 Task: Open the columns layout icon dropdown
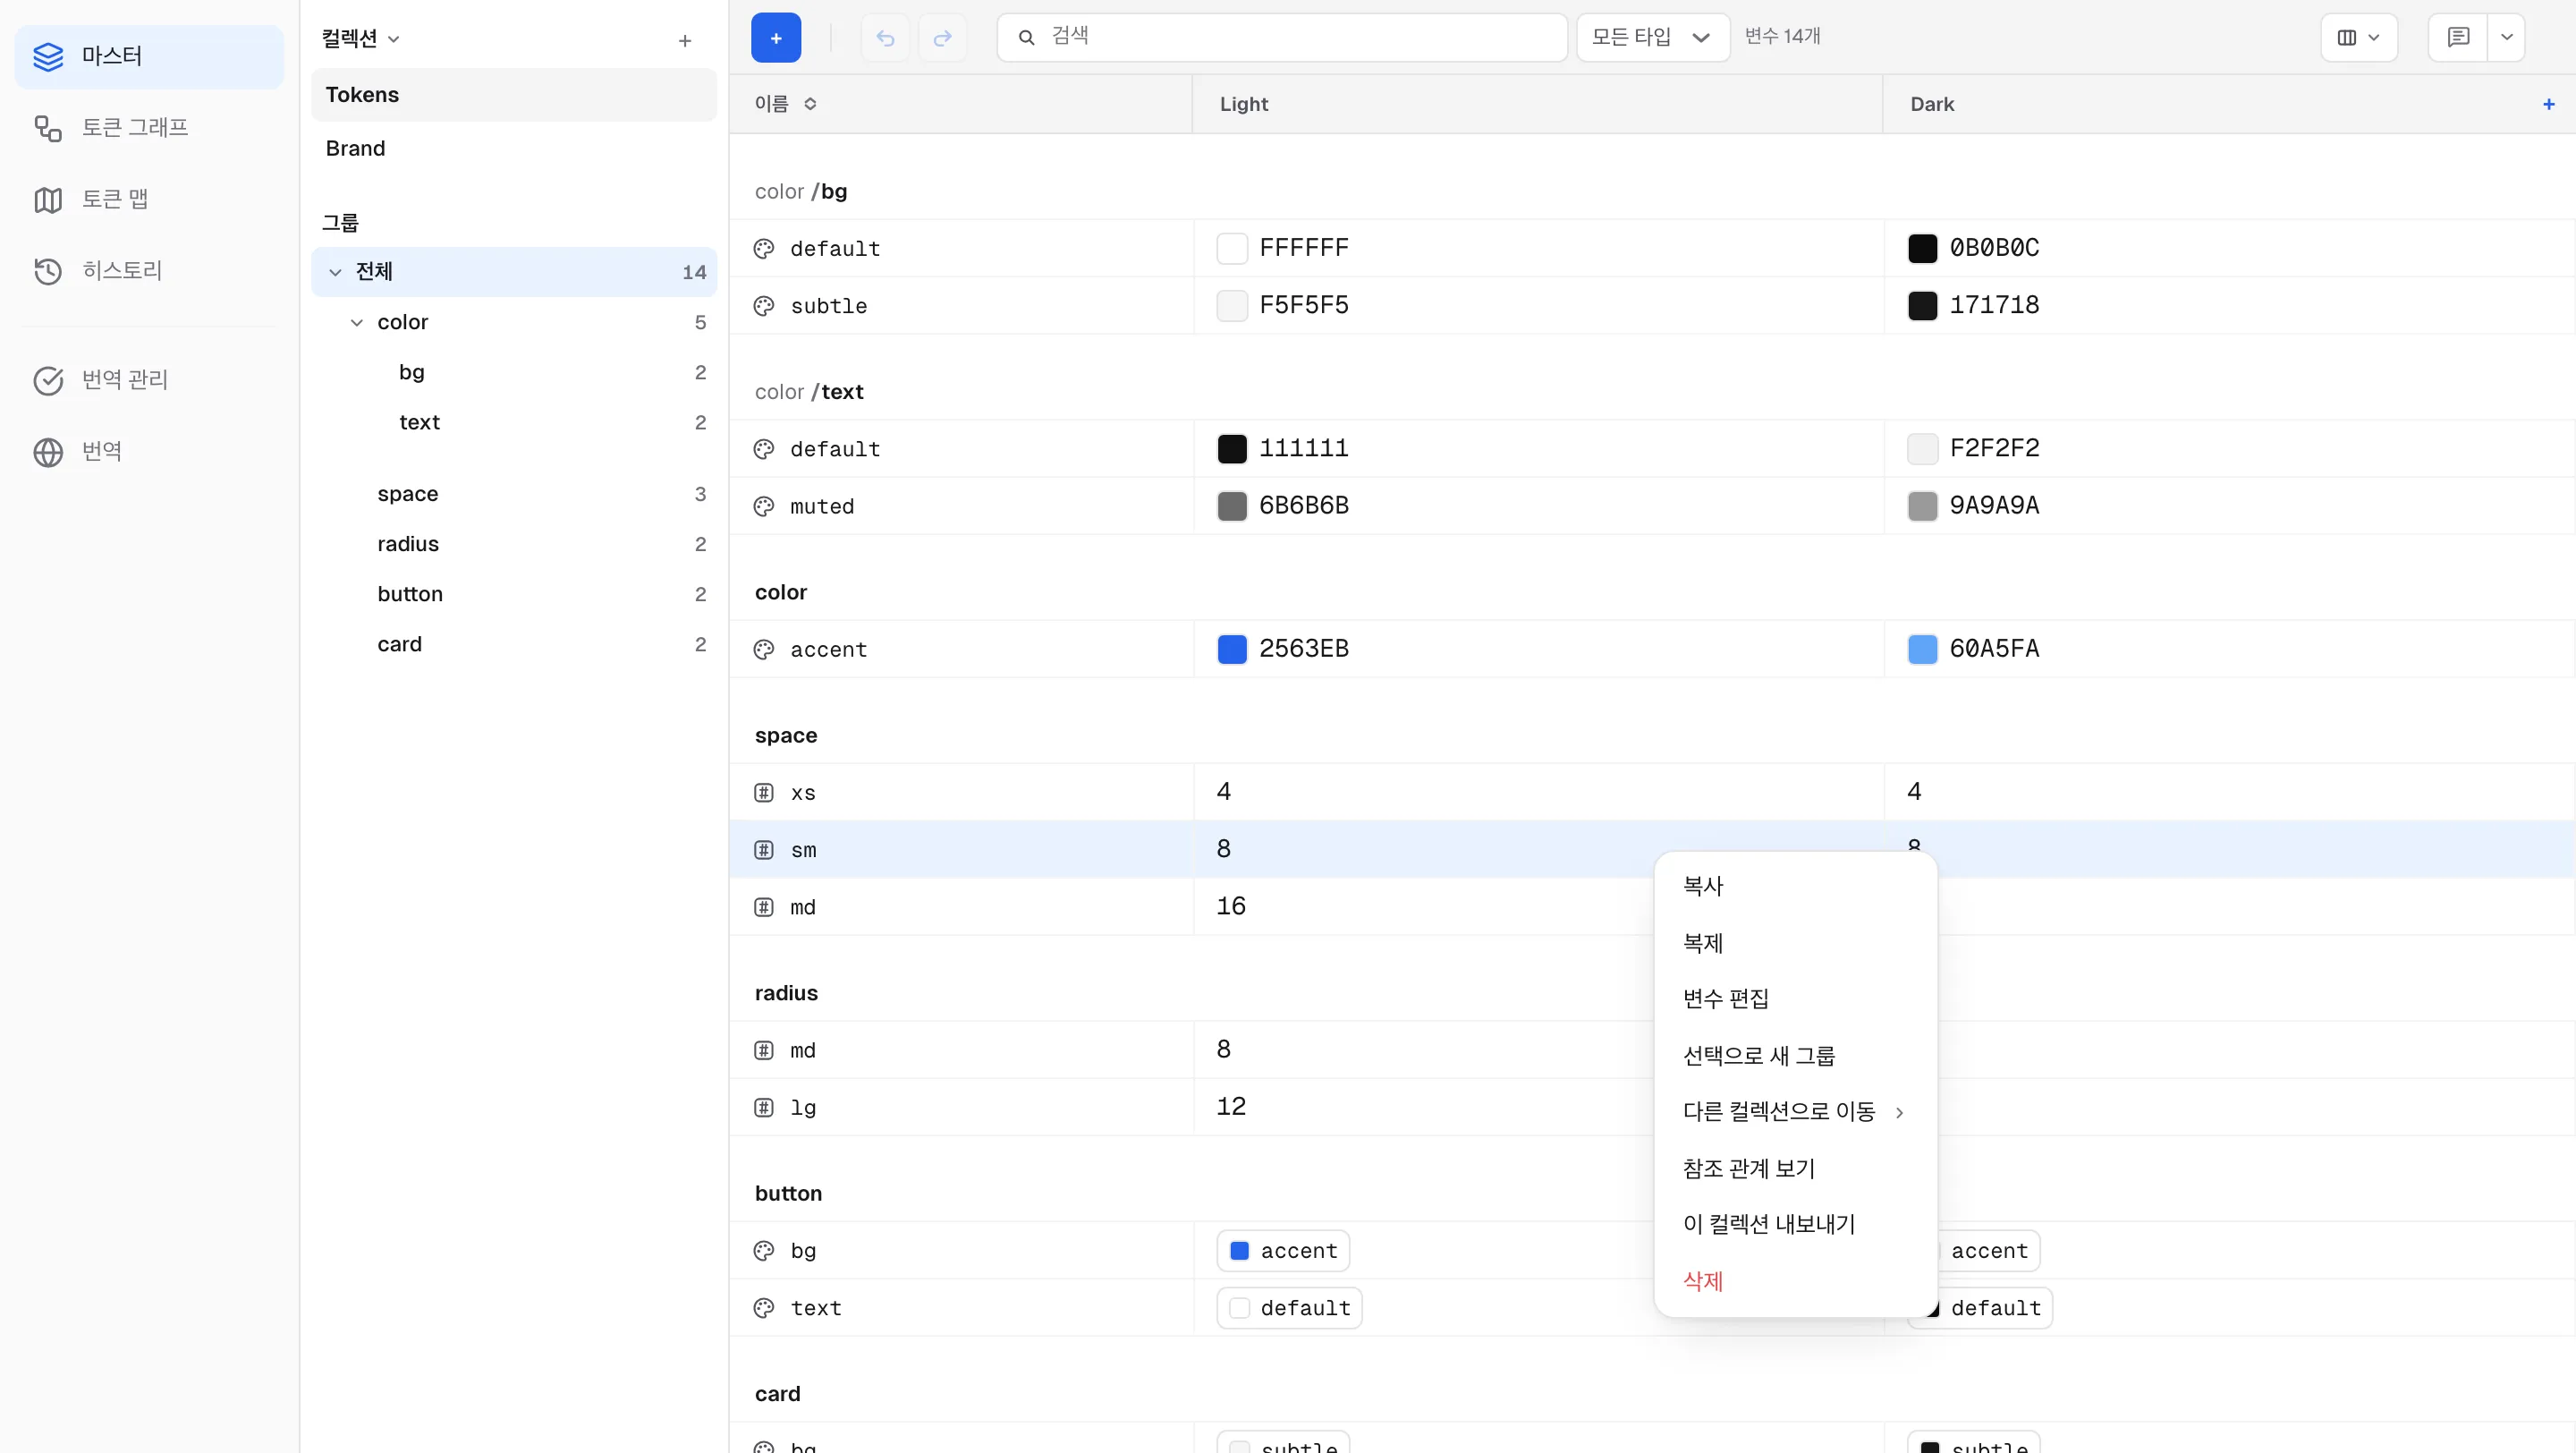pos(2358,38)
